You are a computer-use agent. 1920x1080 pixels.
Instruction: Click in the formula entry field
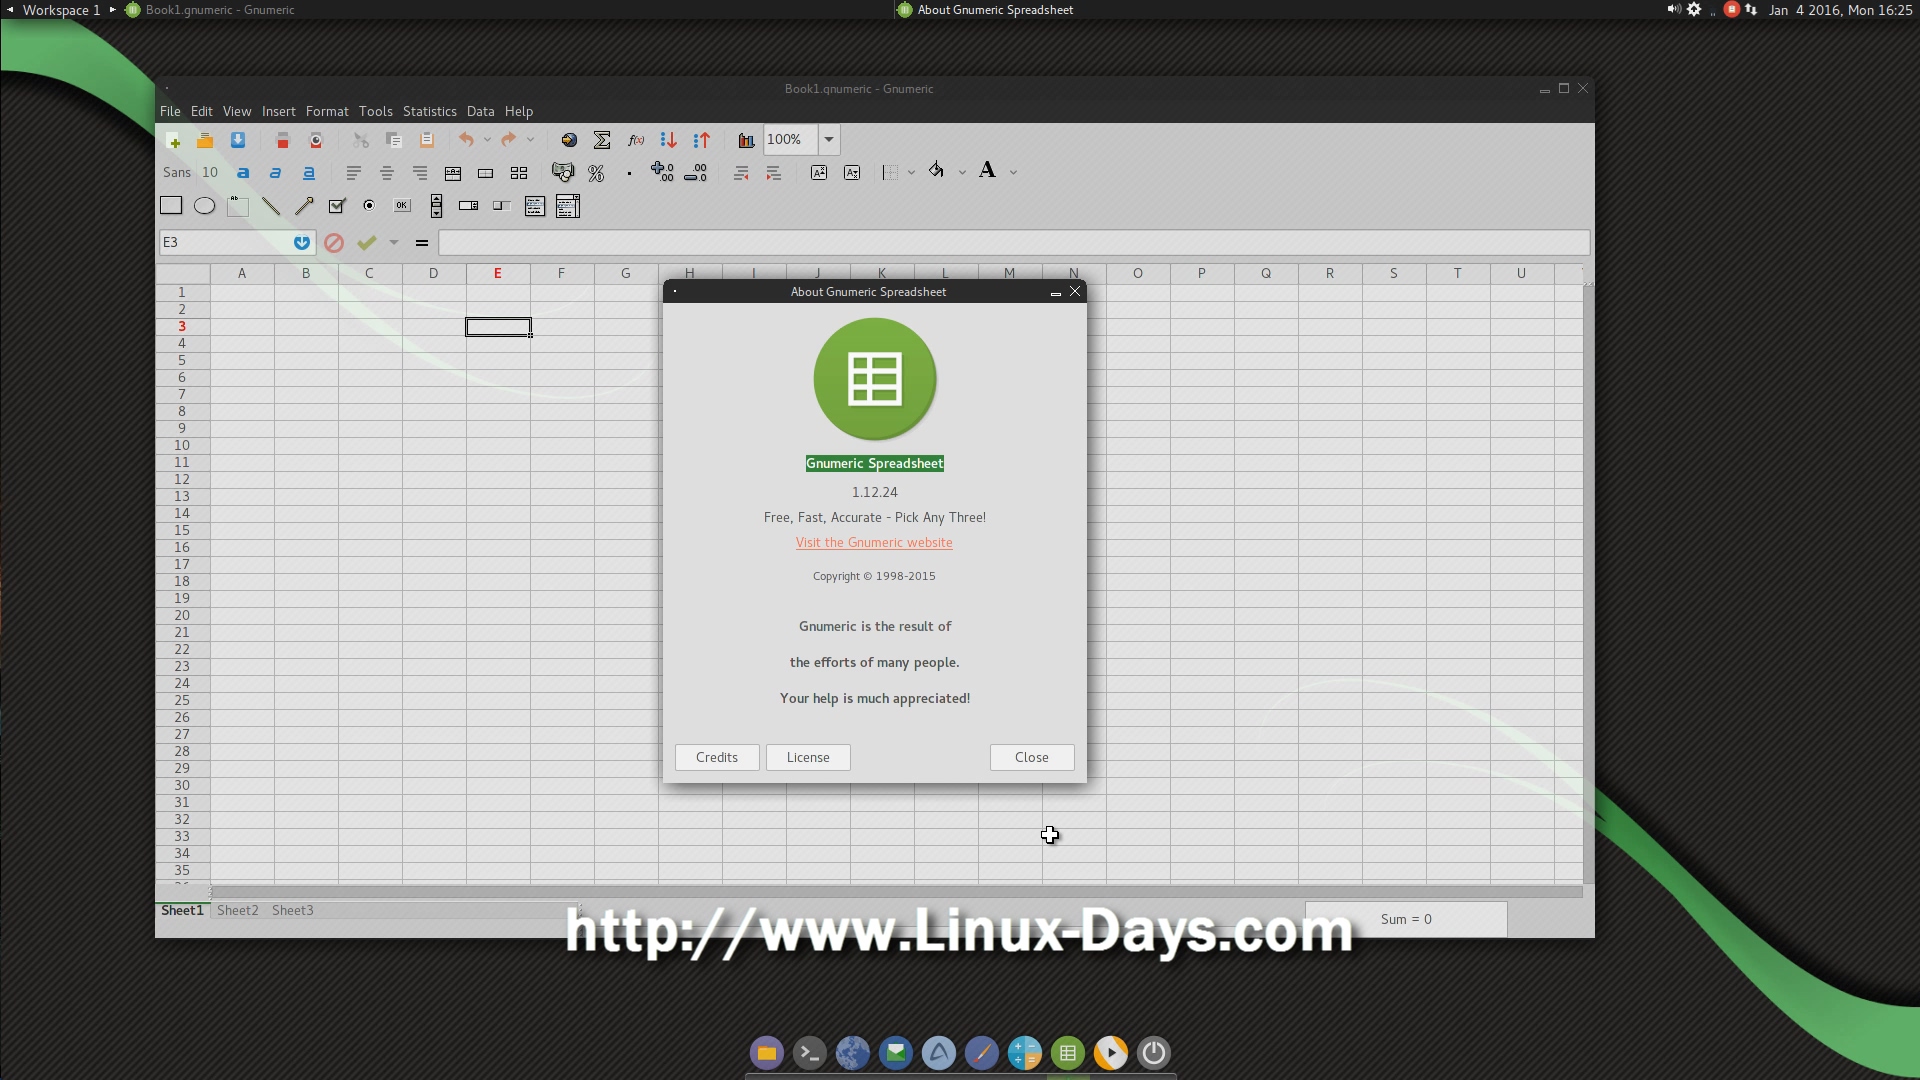click(x=1014, y=243)
